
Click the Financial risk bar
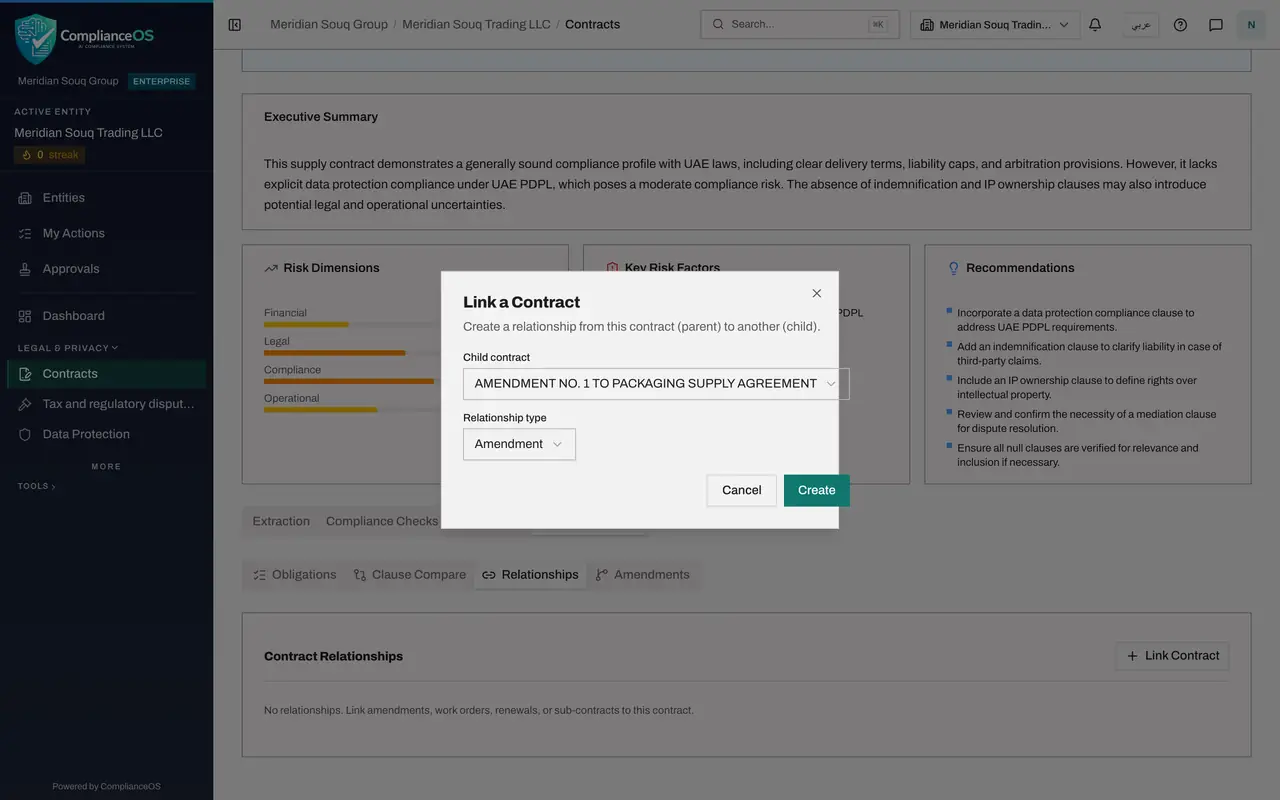point(350,325)
